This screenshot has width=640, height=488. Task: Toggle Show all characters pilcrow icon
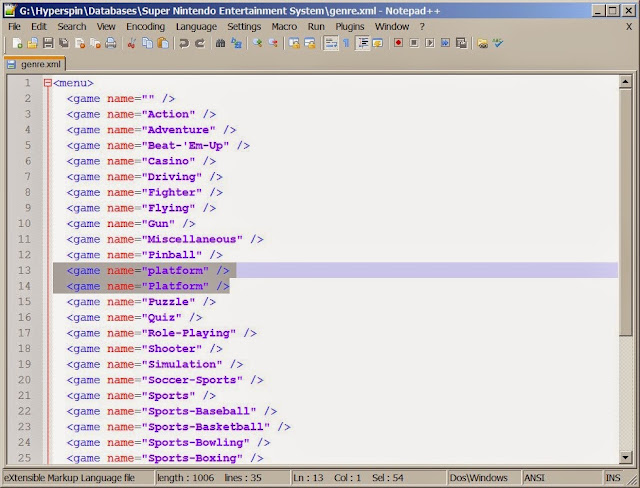[x=346, y=43]
